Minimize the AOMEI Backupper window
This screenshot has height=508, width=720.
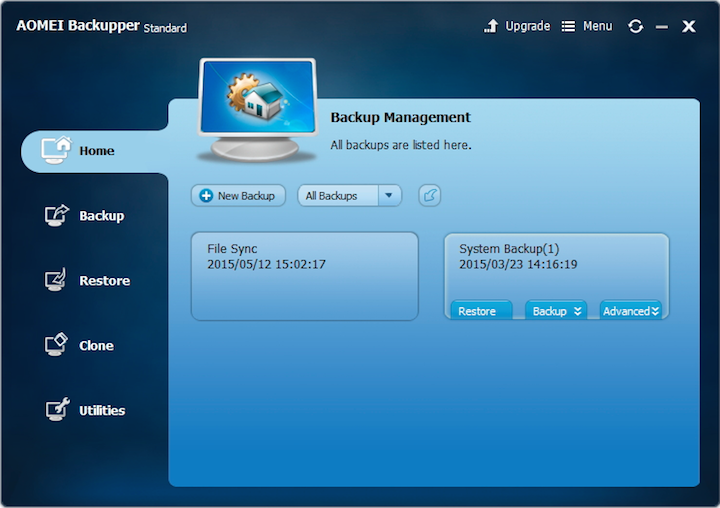coord(662,27)
